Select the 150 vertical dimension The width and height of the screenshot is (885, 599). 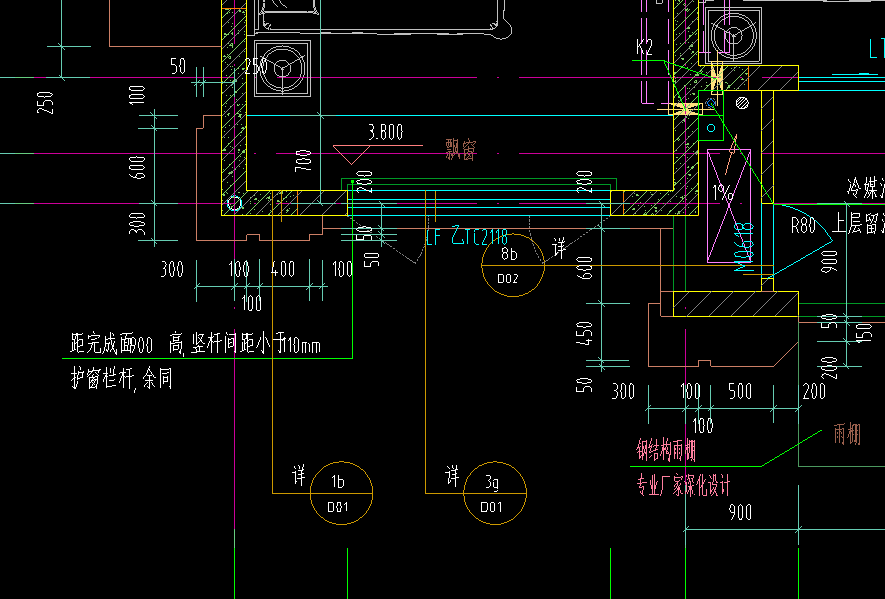click(x=864, y=331)
